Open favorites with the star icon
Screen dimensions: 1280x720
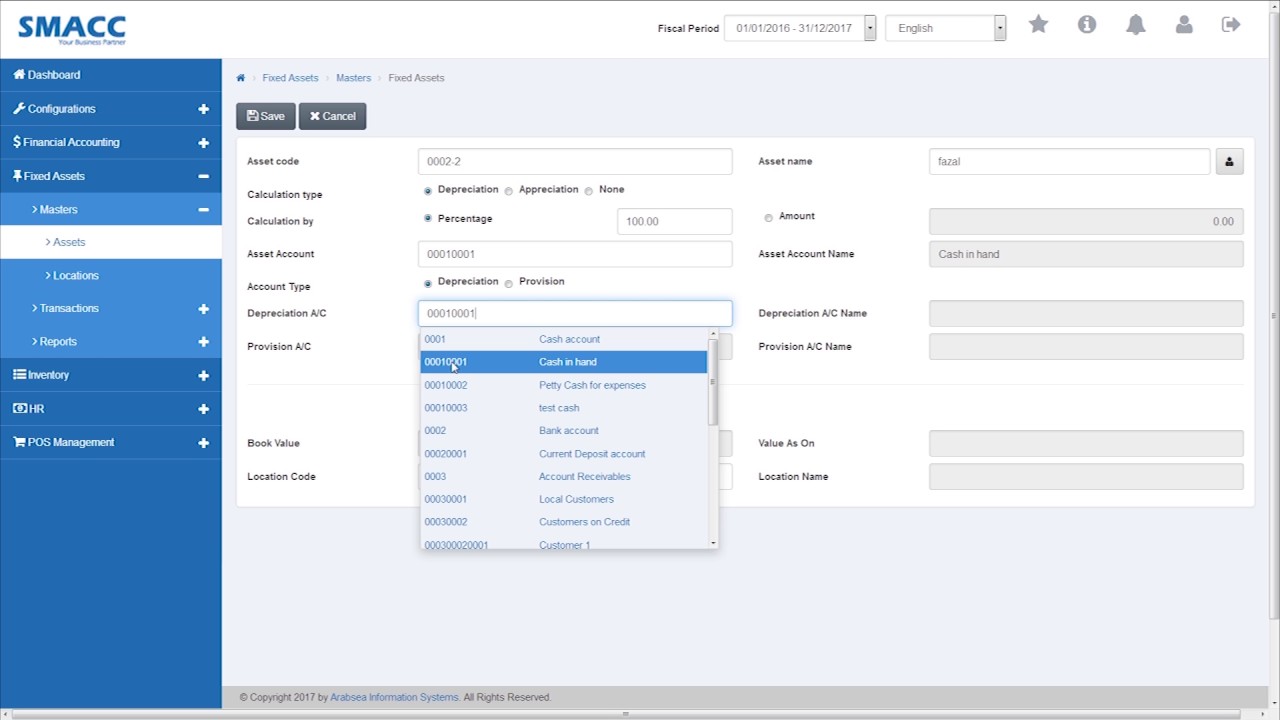[1039, 25]
